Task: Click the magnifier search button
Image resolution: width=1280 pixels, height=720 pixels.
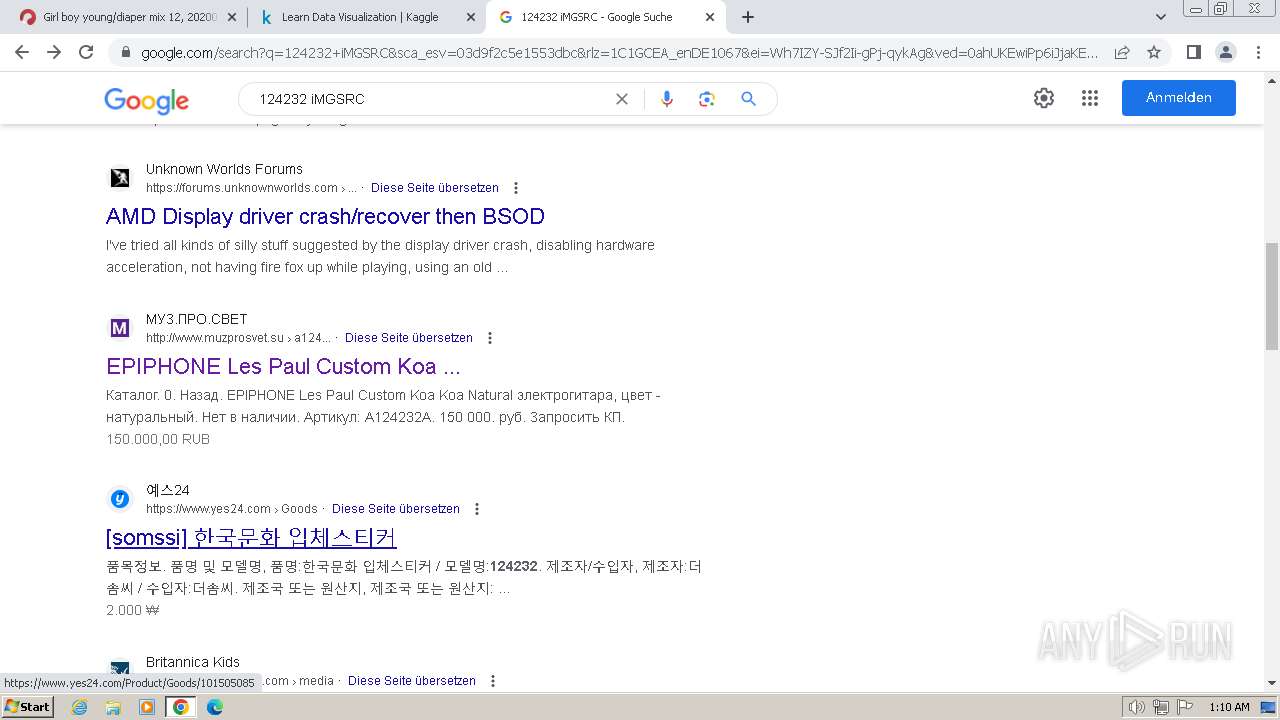Action: [x=748, y=99]
